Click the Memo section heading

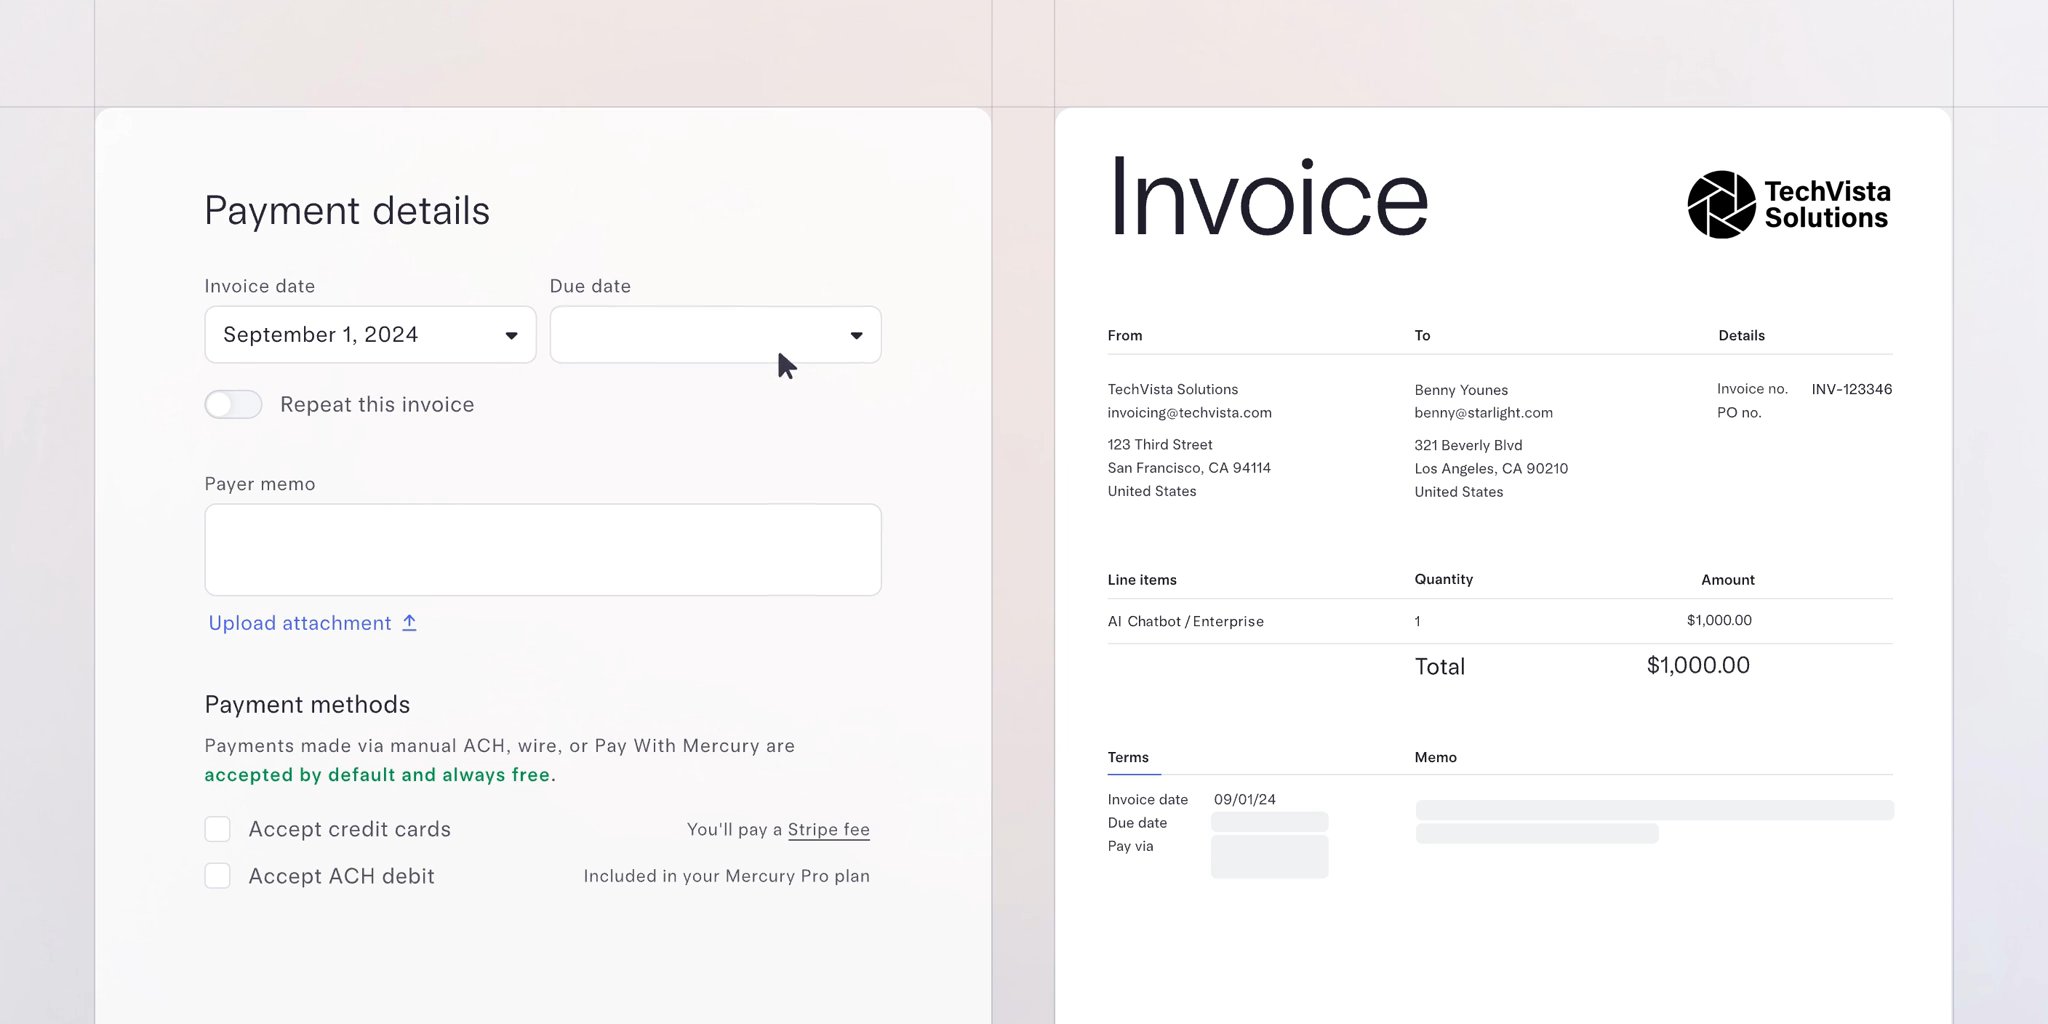coord(1435,757)
